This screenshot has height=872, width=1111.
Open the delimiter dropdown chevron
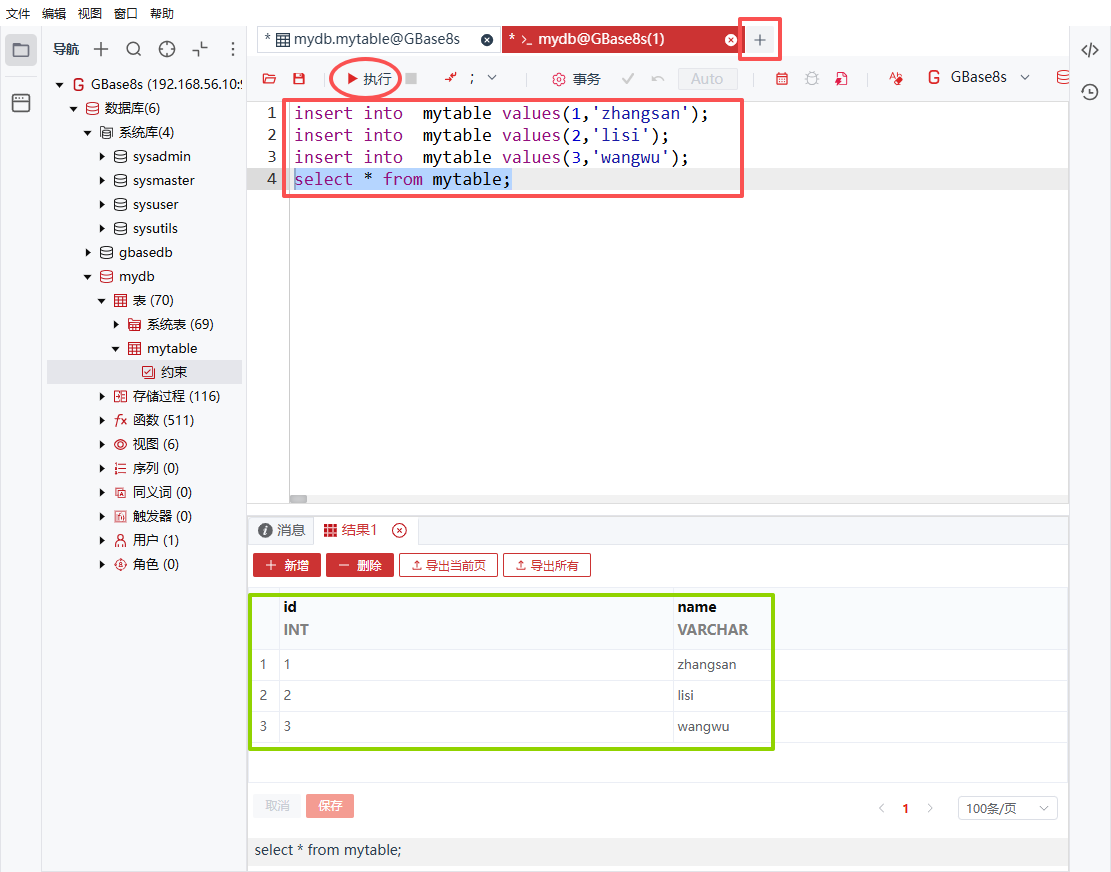(492, 78)
